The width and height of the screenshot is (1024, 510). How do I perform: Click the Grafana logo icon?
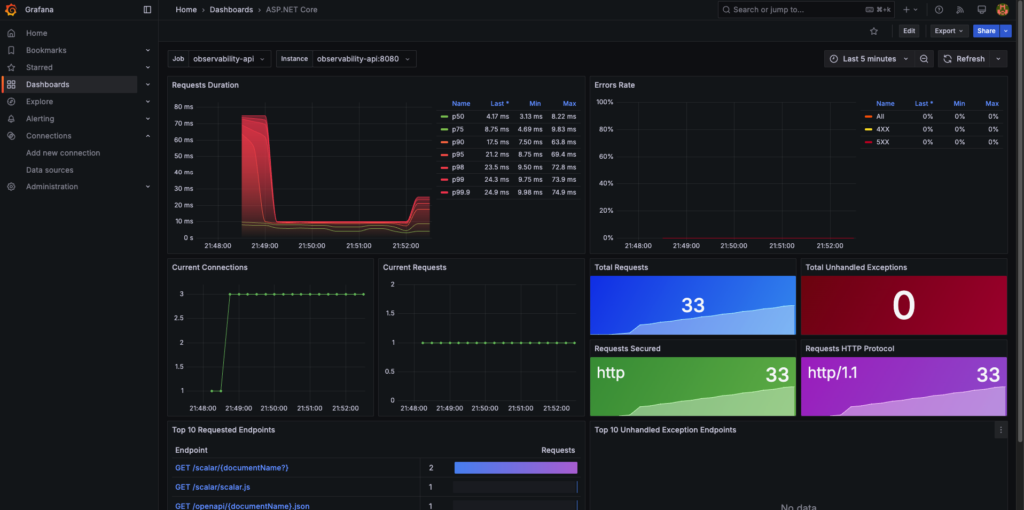click(x=10, y=10)
